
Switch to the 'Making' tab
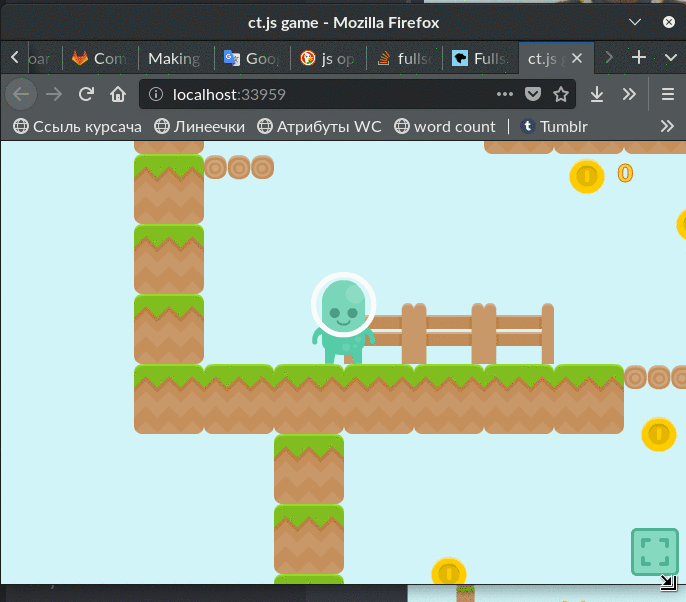click(x=176, y=58)
